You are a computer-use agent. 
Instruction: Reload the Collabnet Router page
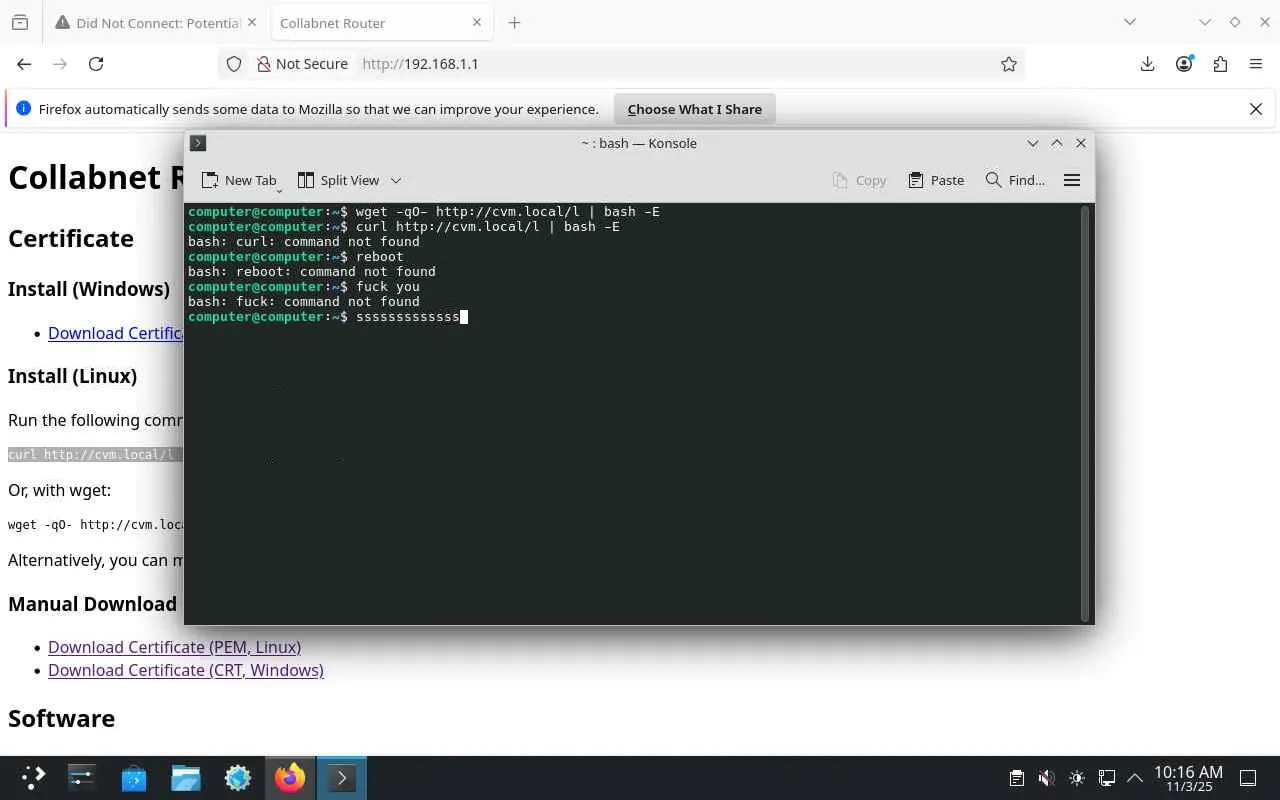click(x=96, y=64)
